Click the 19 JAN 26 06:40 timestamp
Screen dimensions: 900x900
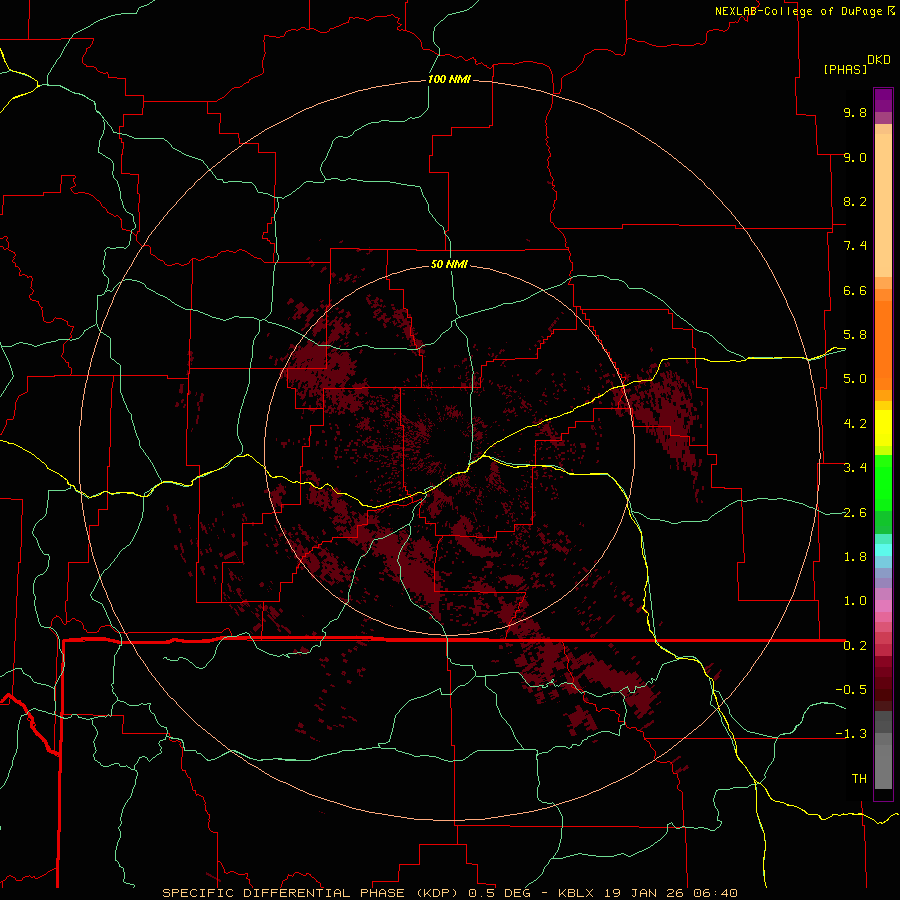669,893
